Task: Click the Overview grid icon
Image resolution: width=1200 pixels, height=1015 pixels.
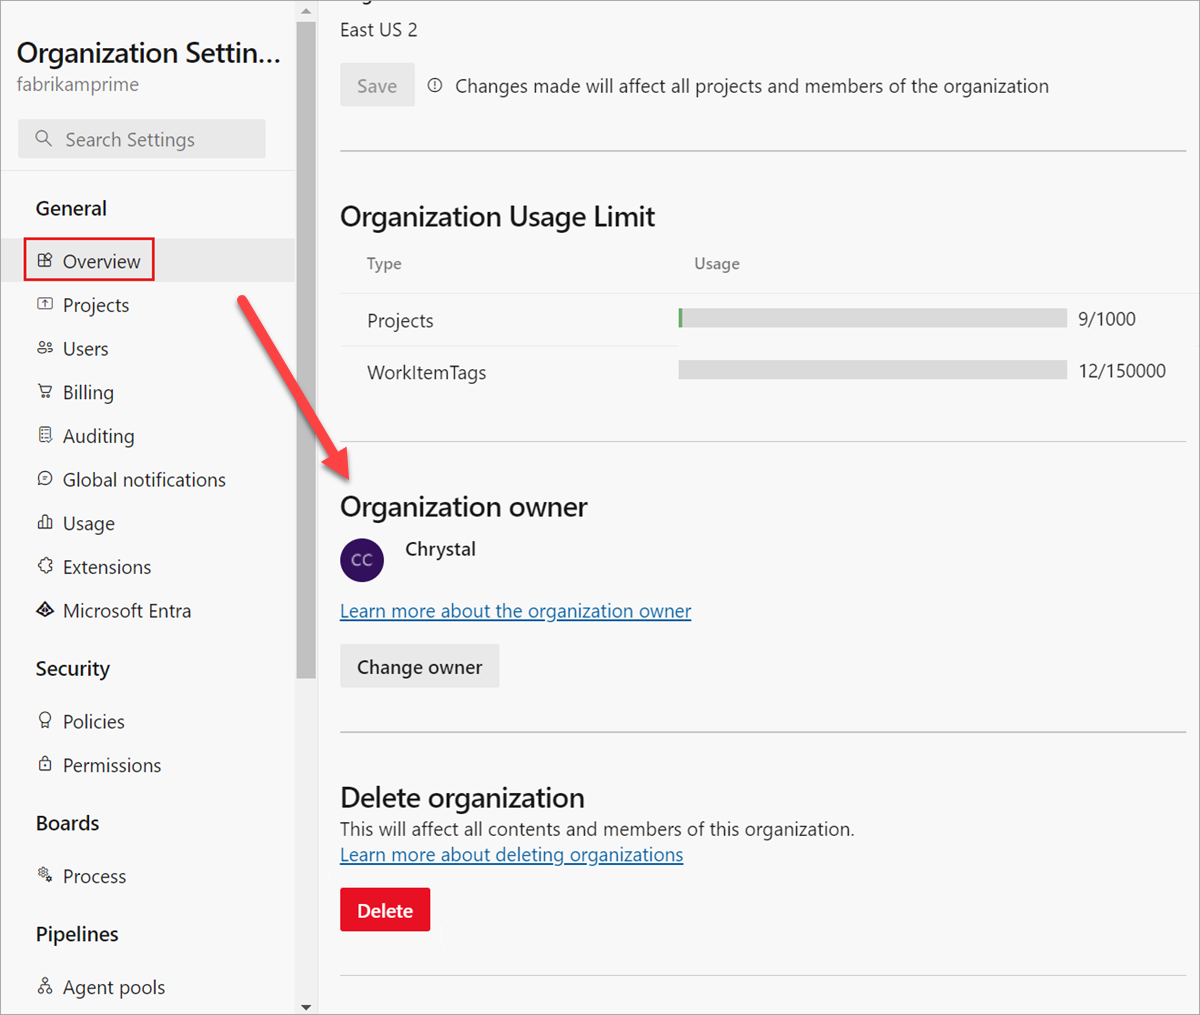Action: pyautogui.click(x=45, y=261)
